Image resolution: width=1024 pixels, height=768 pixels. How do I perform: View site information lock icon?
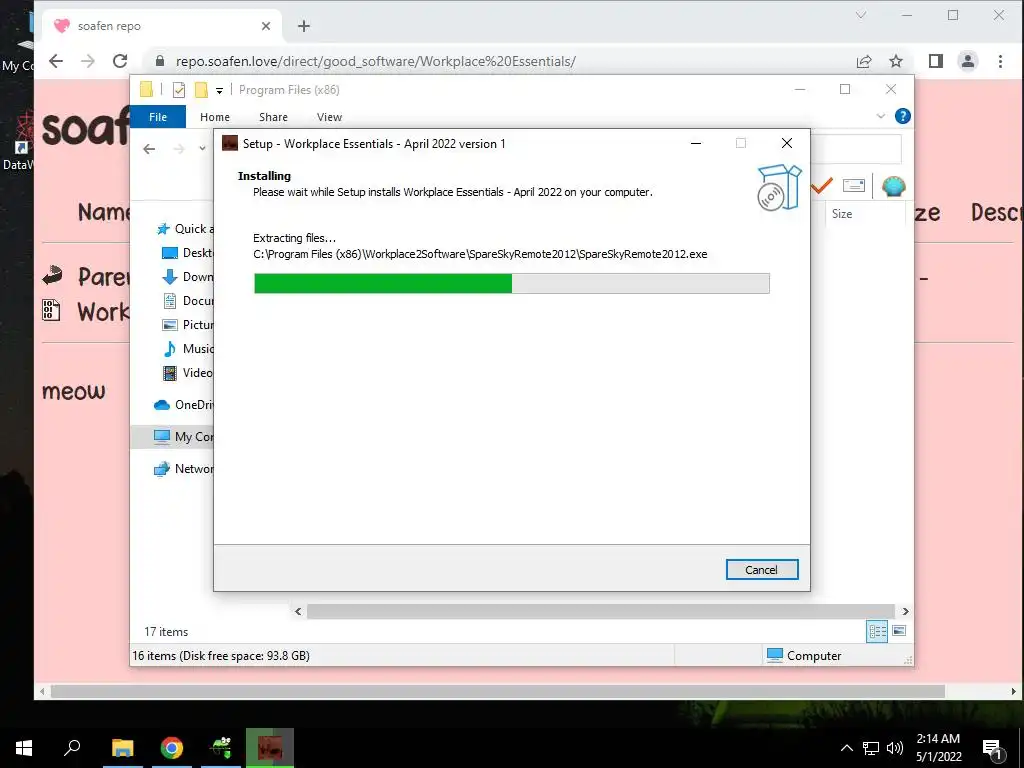[x=160, y=61]
